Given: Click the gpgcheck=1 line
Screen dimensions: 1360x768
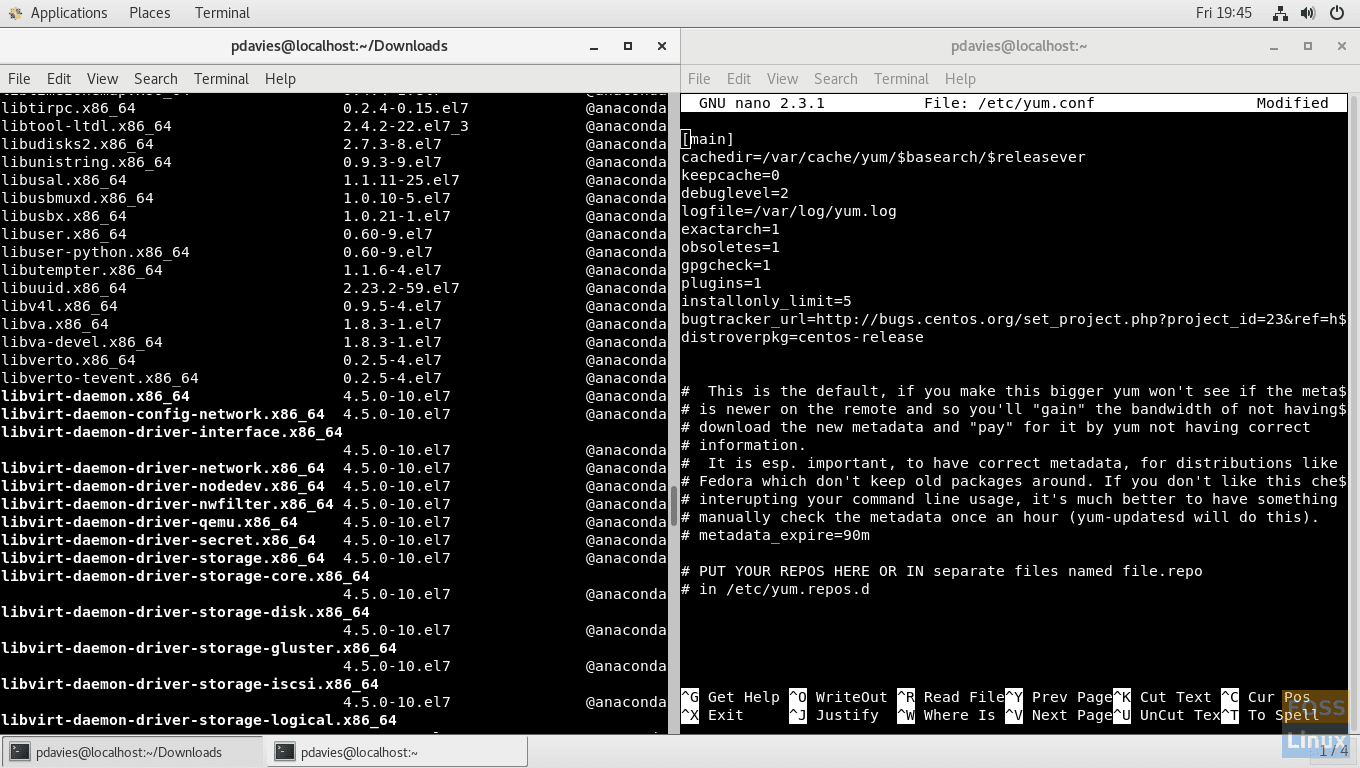Looking at the screenshot, I should 726,265.
